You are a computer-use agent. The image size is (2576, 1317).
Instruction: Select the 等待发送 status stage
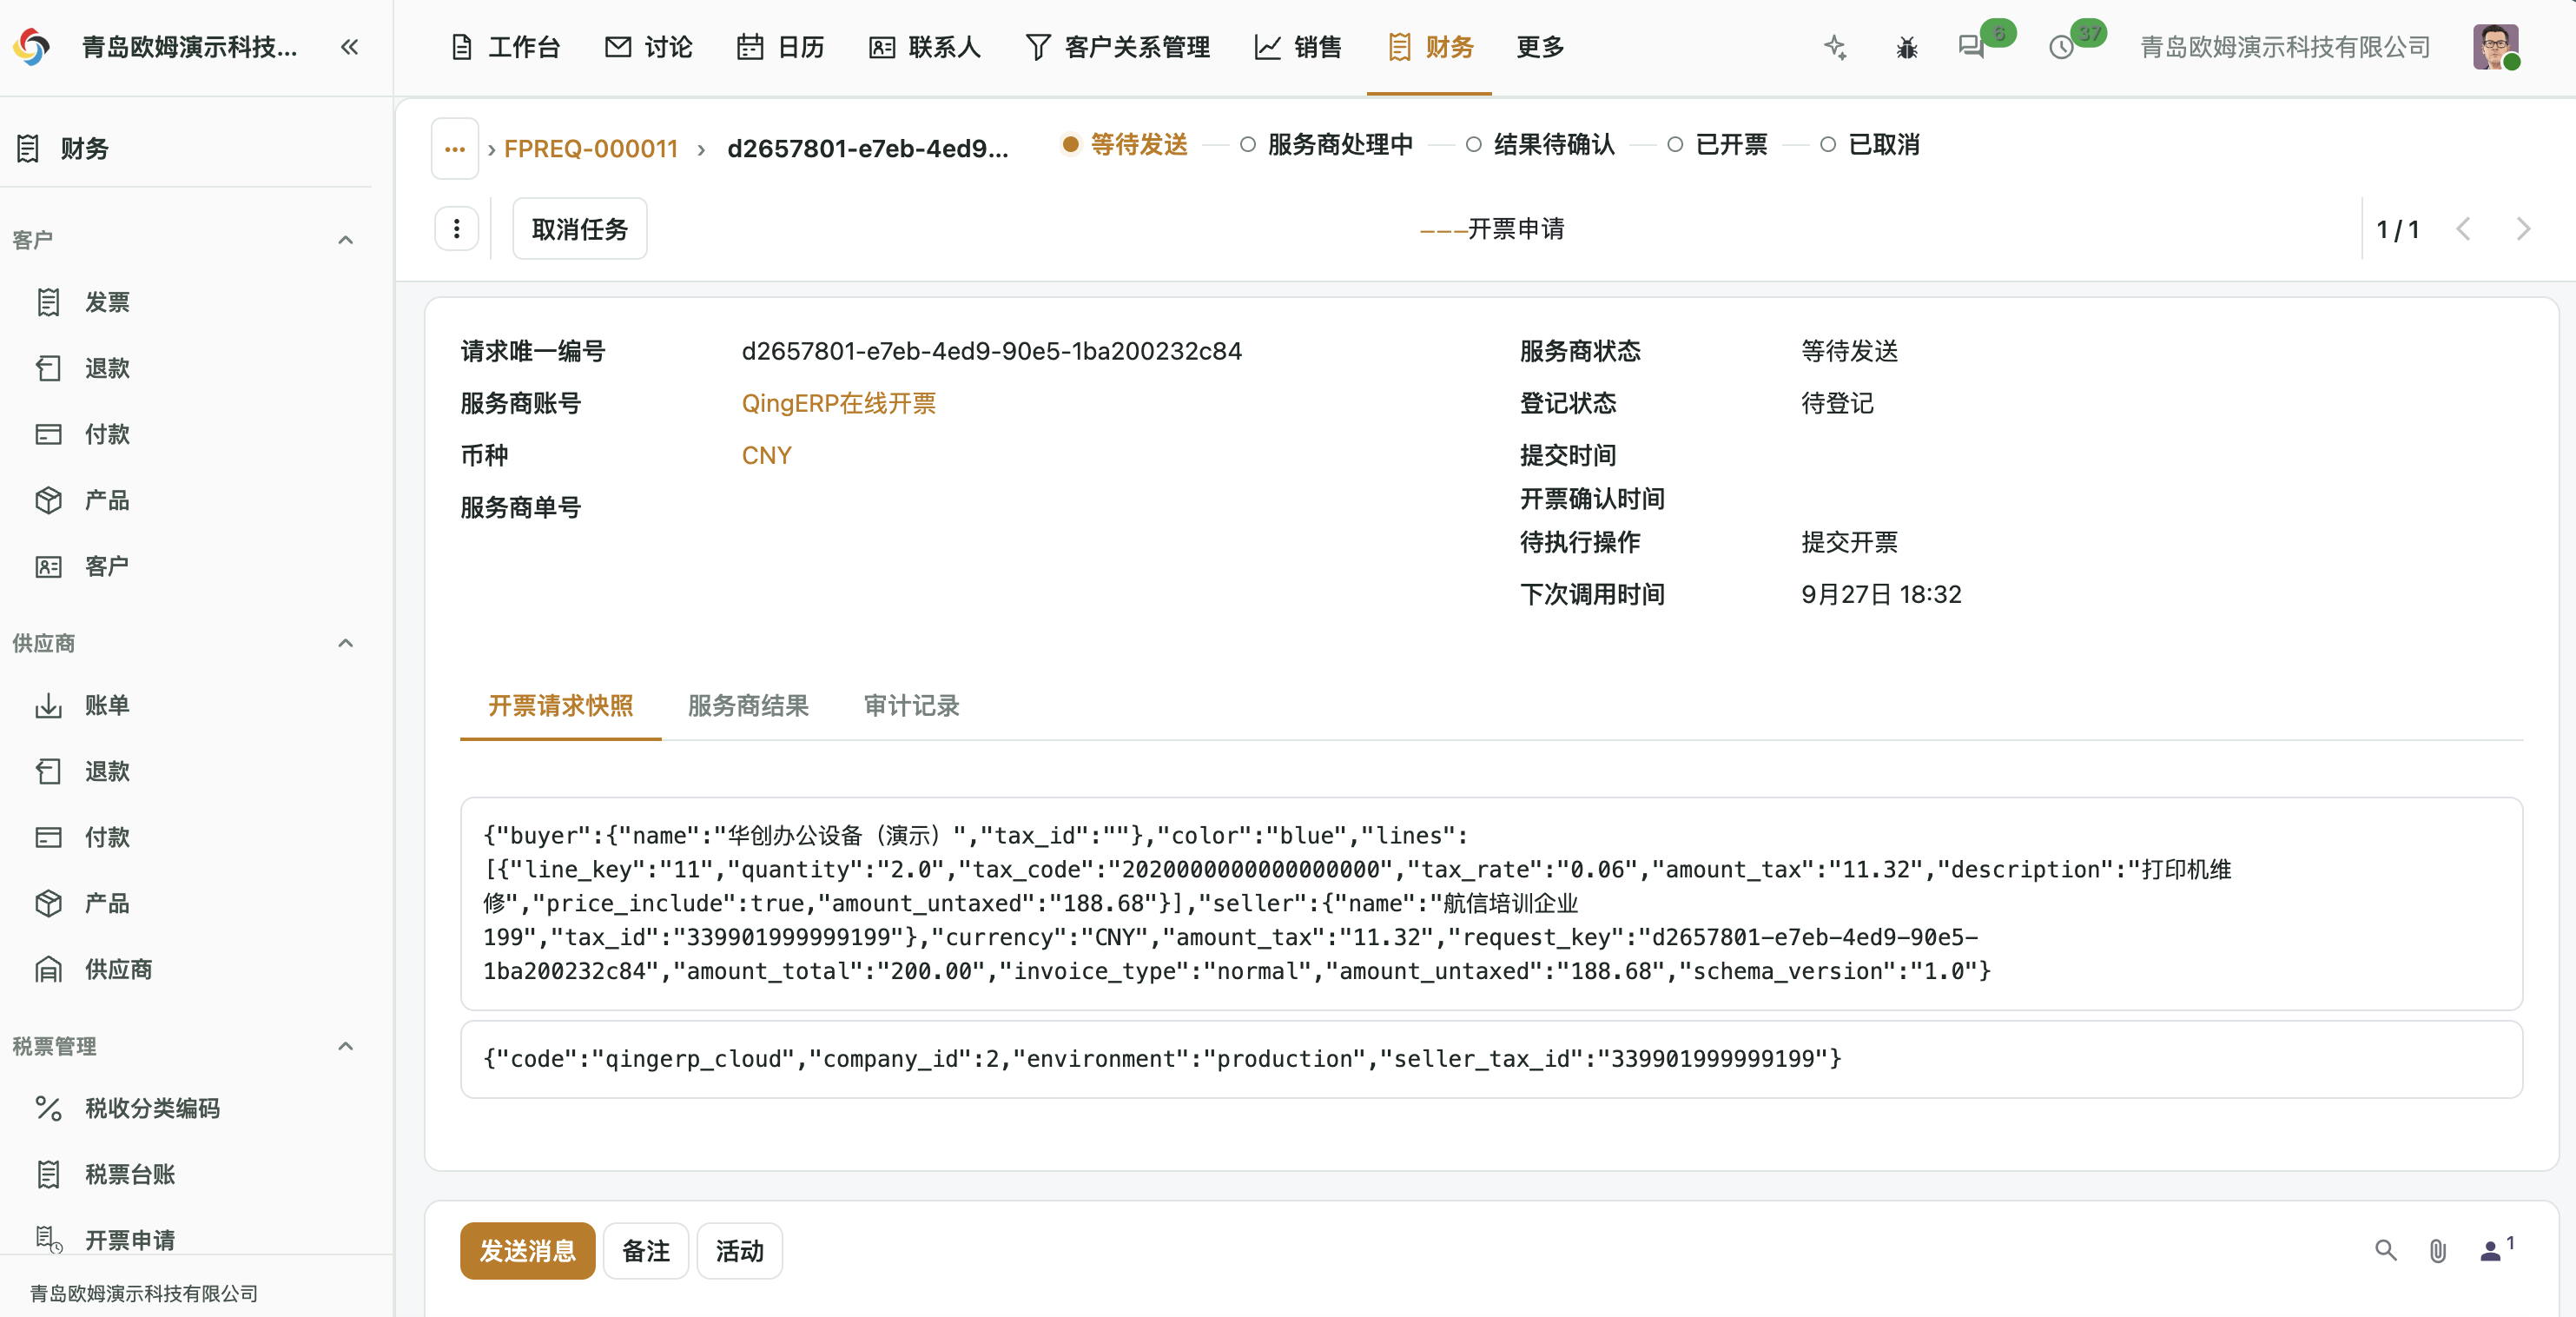pos(1125,145)
